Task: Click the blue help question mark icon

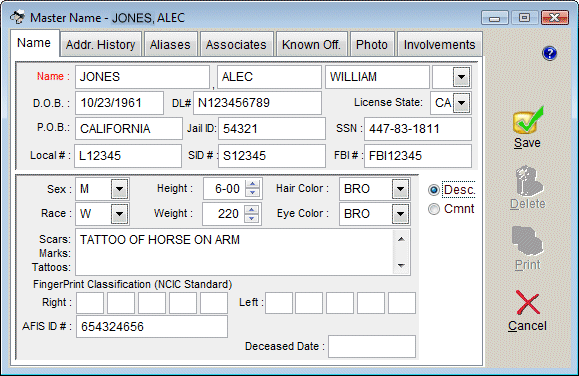Action: click(x=549, y=53)
